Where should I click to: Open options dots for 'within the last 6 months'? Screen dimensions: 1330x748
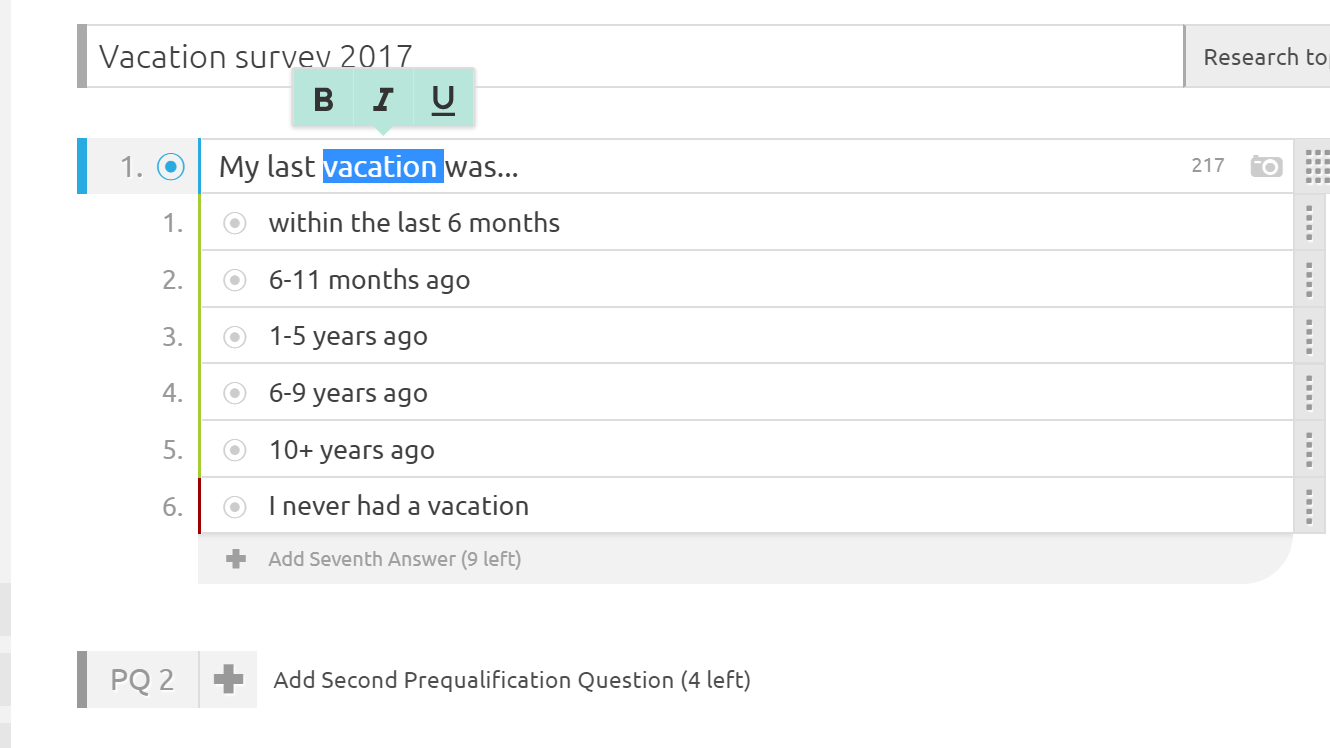1309,223
